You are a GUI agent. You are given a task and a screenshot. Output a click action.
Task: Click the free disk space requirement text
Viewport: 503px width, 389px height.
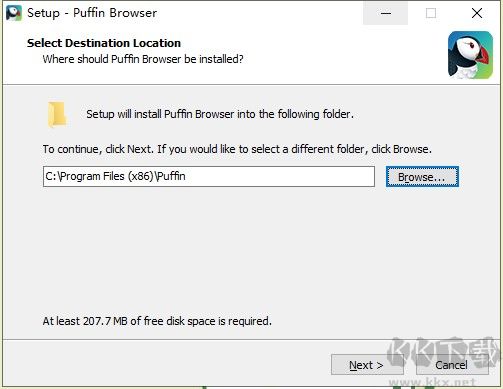pyautogui.click(x=157, y=321)
